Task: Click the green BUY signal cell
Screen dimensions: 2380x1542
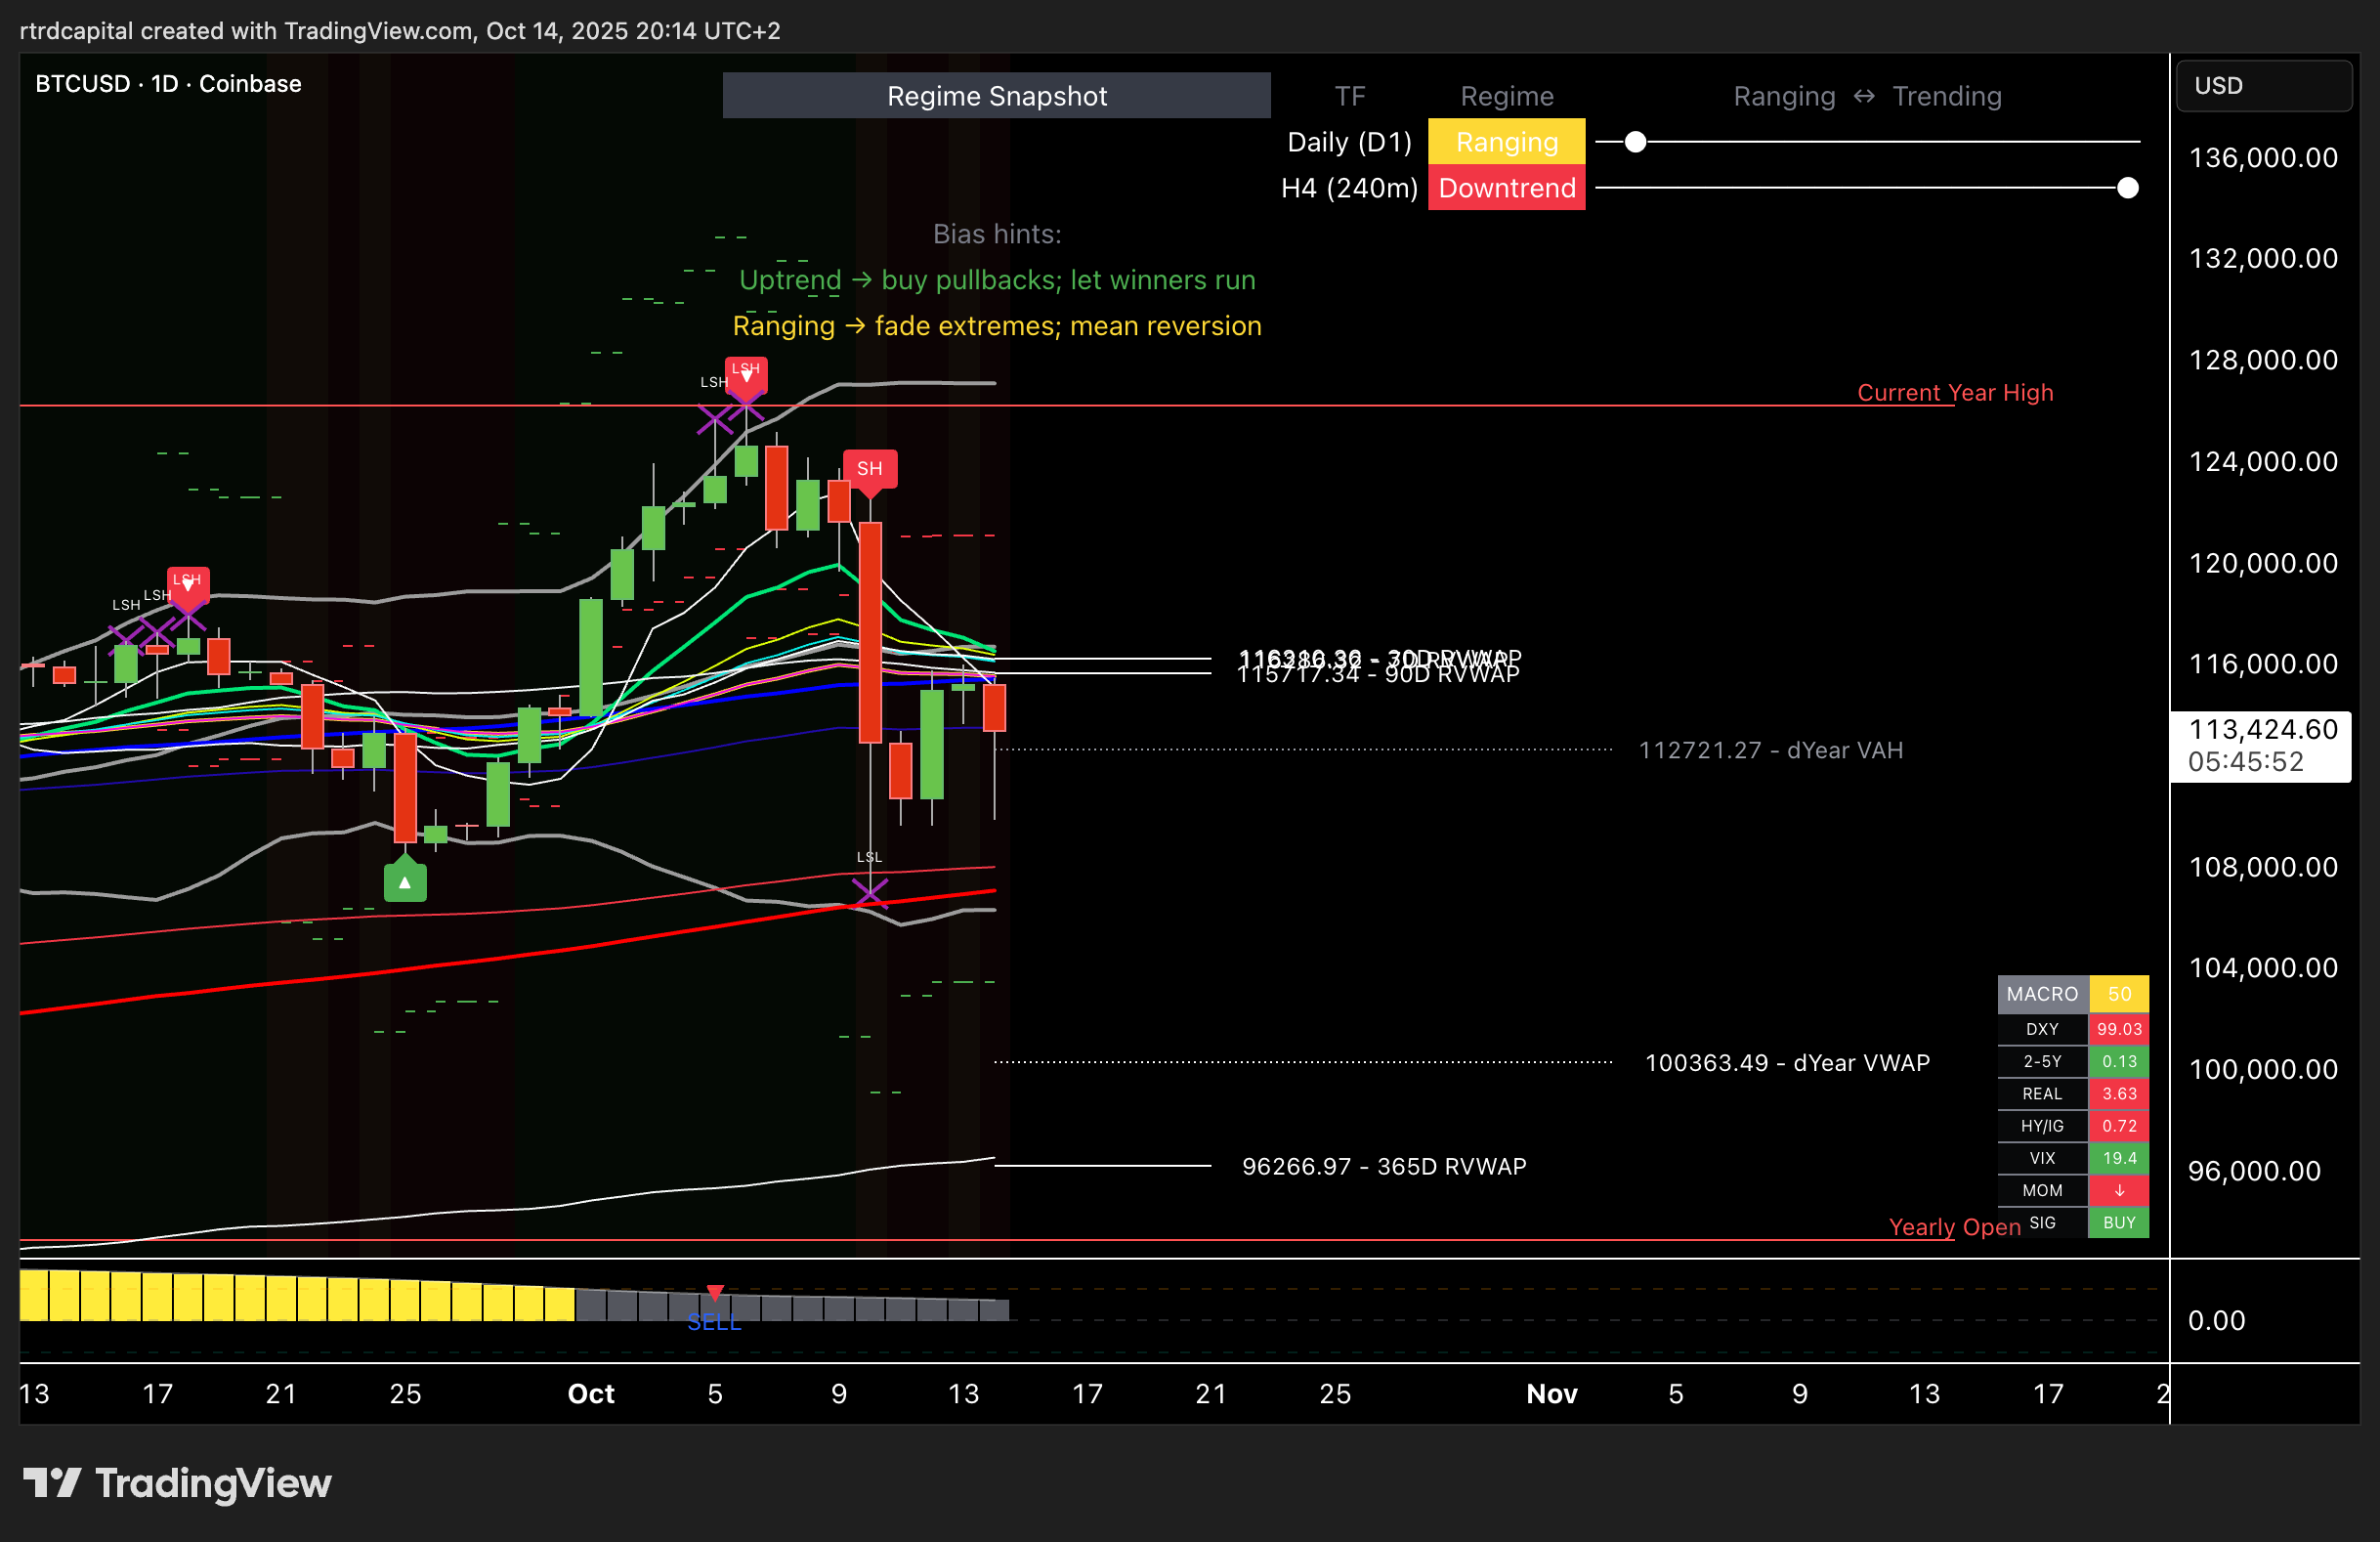Action: (2118, 1222)
